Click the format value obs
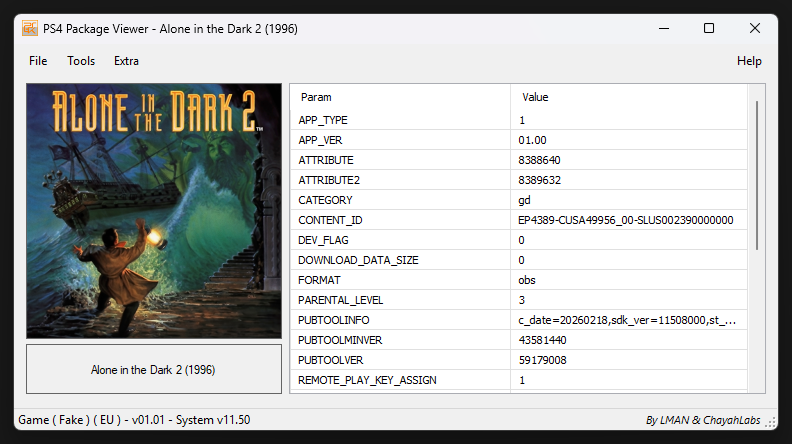The height and width of the screenshot is (444, 792). pyautogui.click(x=527, y=280)
